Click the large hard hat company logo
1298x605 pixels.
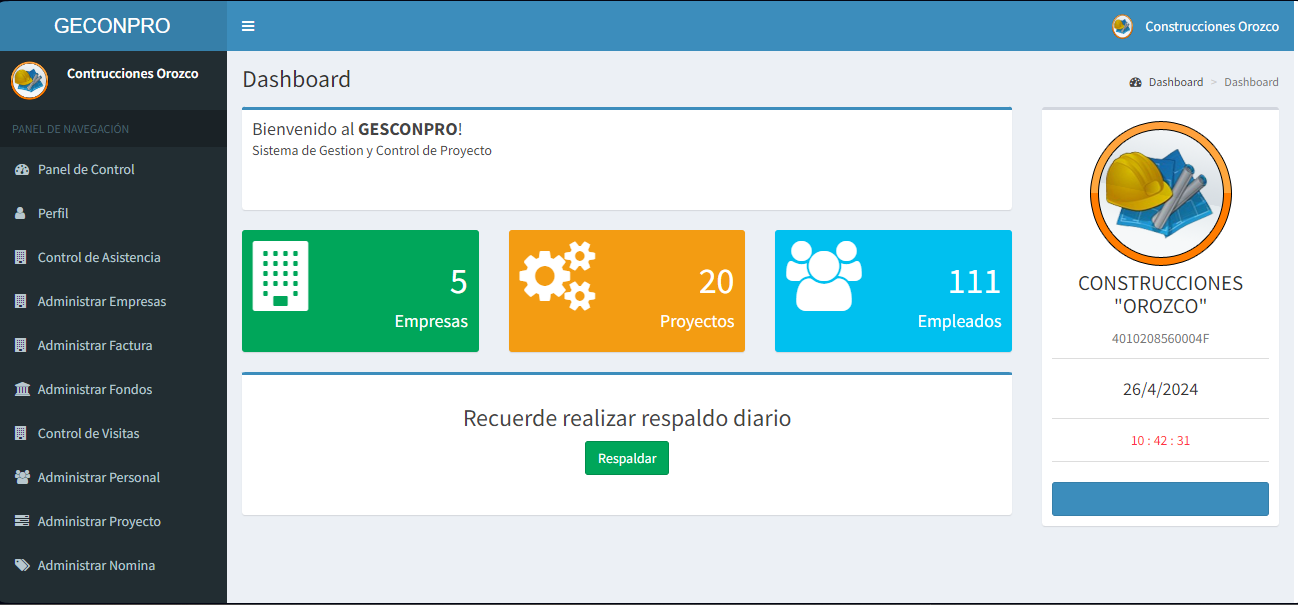tap(1160, 192)
